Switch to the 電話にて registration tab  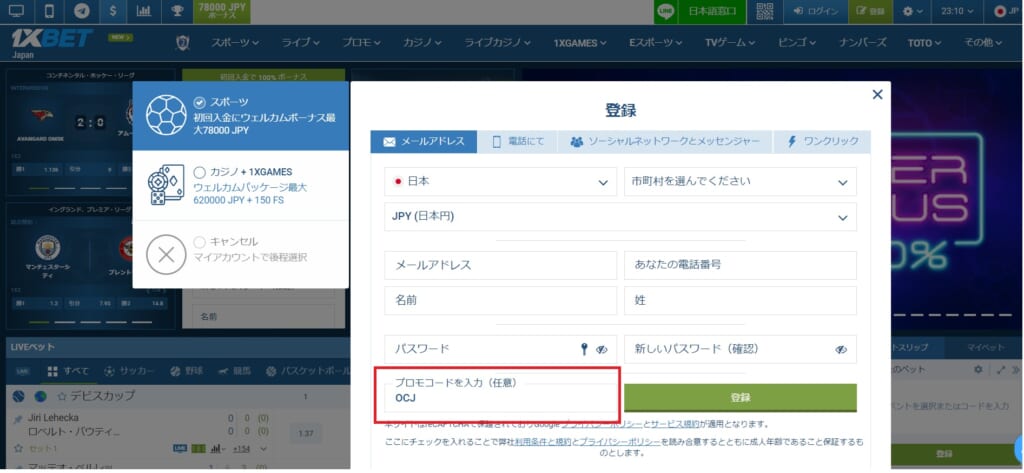(x=517, y=142)
